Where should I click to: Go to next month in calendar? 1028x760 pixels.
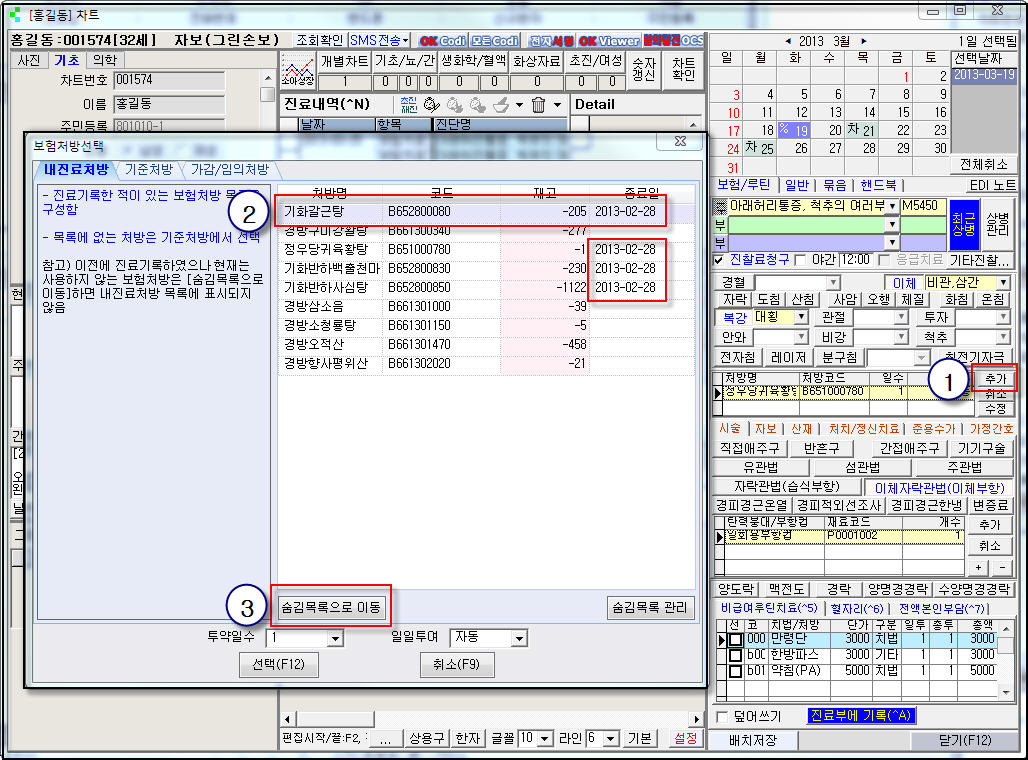pyautogui.click(x=863, y=41)
